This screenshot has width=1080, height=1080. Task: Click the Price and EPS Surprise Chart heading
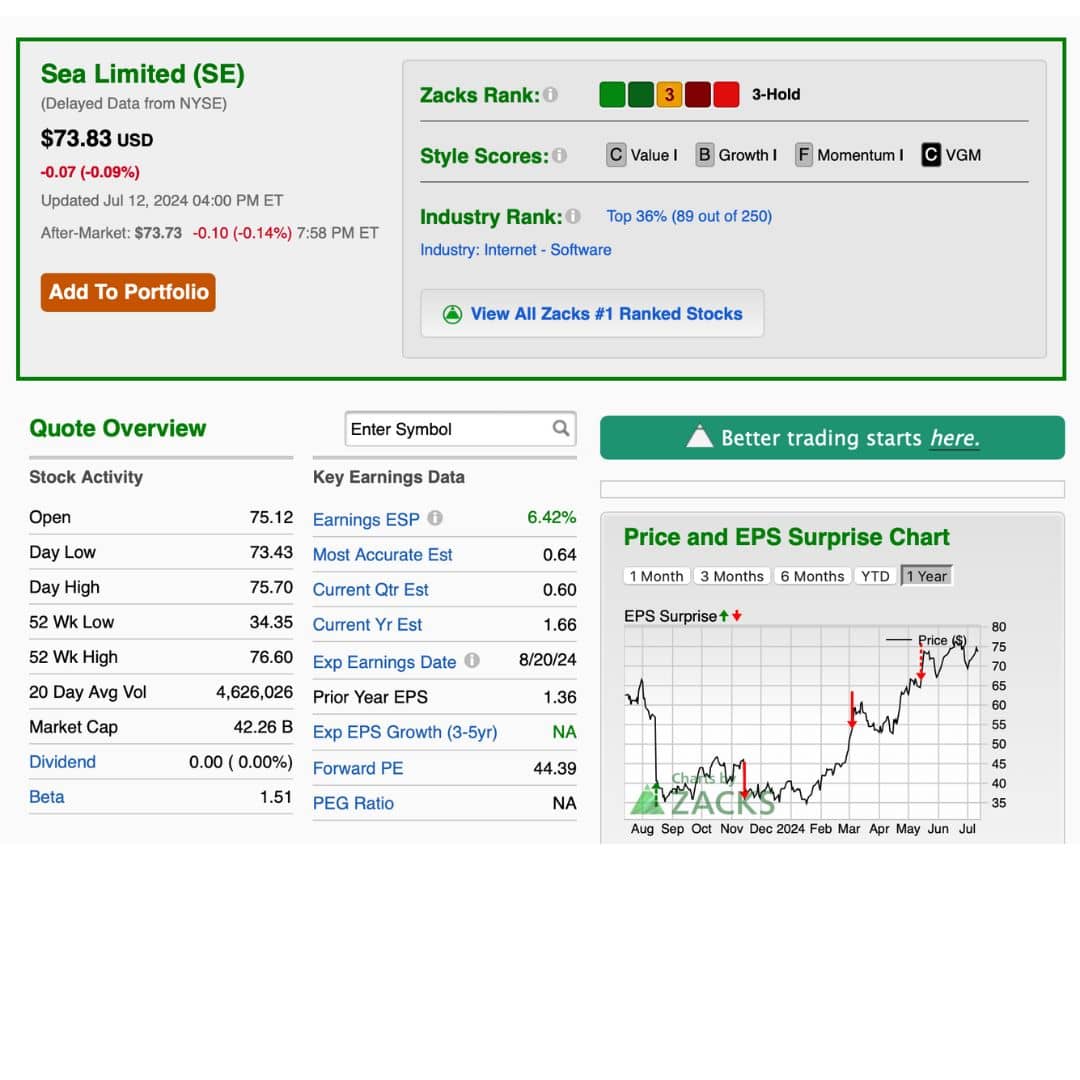(x=787, y=537)
